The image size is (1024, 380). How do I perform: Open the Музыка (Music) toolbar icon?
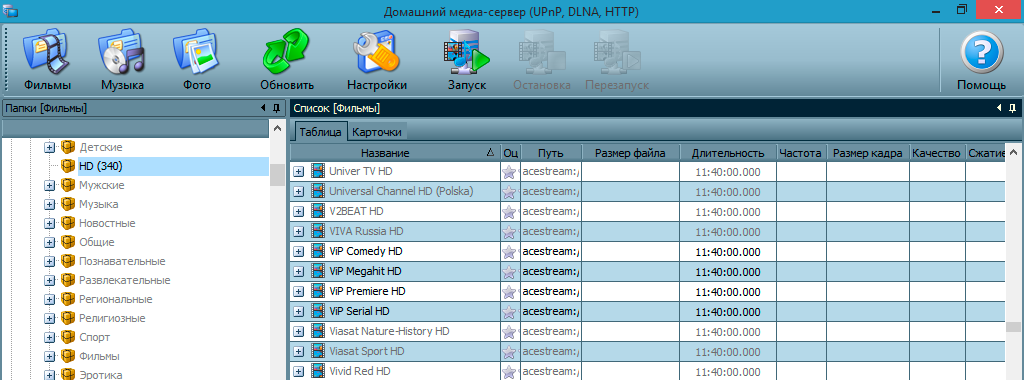(x=123, y=51)
